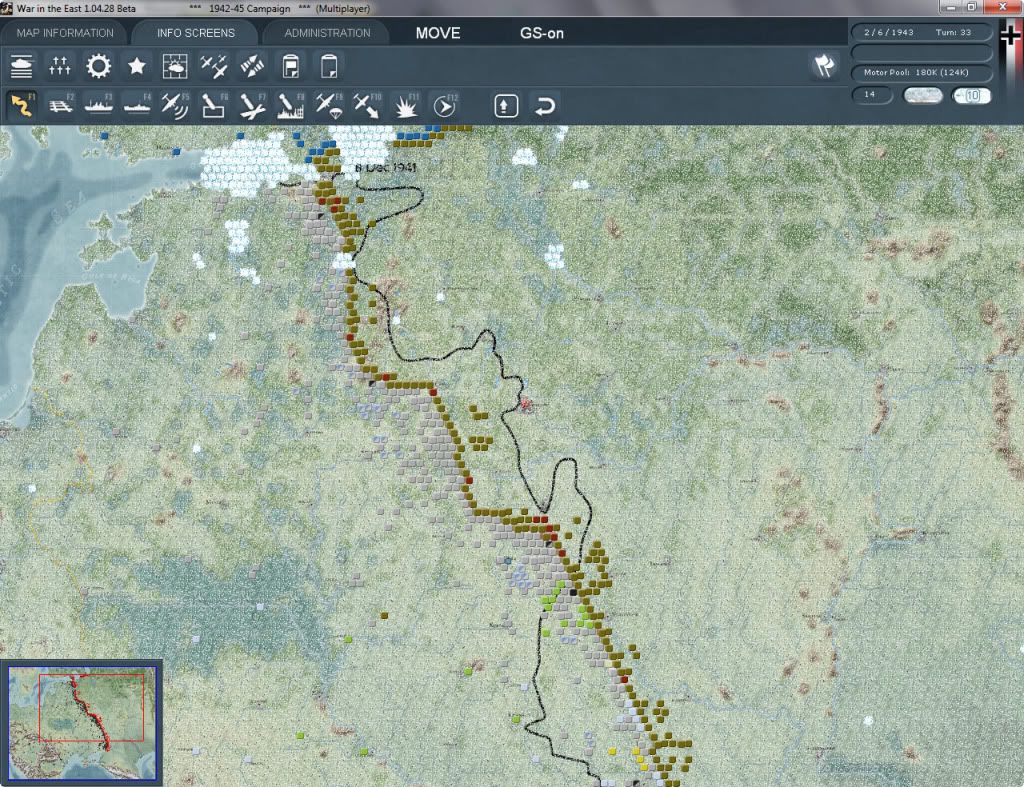This screenshot has width=1024, height=787.
Task: Click the F12 end turn arrow icon
Action: (x=445, y=106)
